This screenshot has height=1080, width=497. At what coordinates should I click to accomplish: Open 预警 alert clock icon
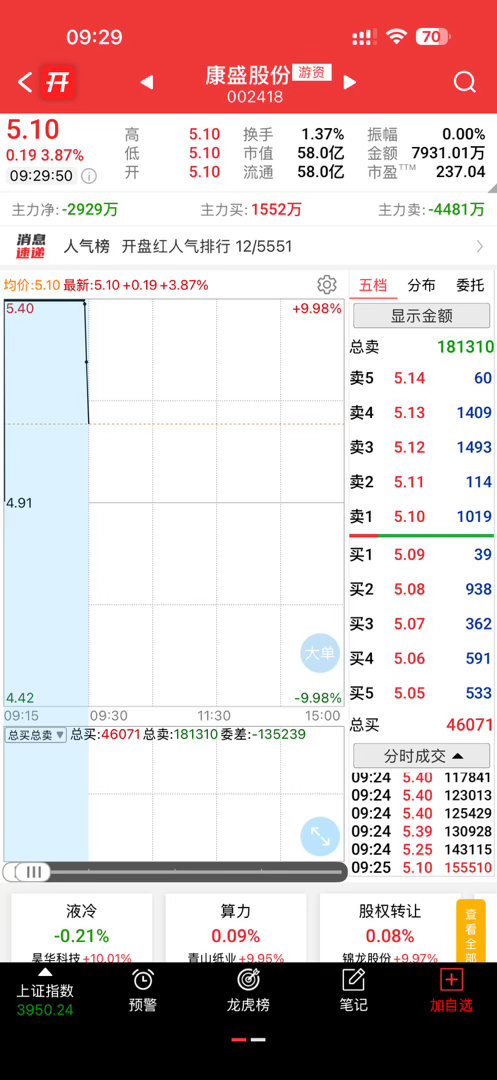(142, 979)
